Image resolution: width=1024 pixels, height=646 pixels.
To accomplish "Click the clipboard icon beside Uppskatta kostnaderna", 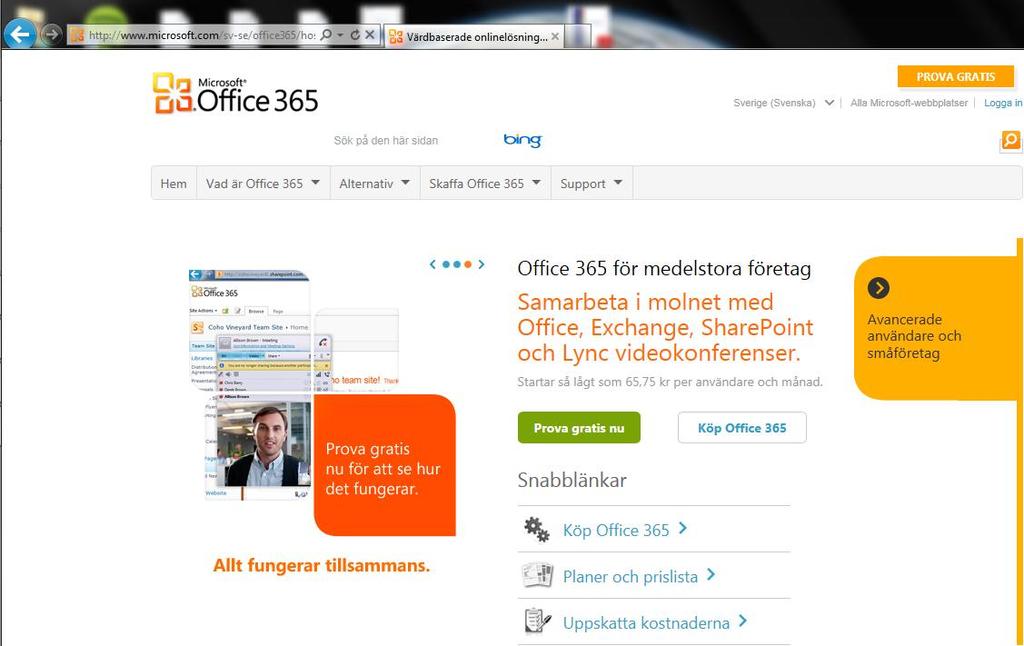I will (x=537, y=621).
